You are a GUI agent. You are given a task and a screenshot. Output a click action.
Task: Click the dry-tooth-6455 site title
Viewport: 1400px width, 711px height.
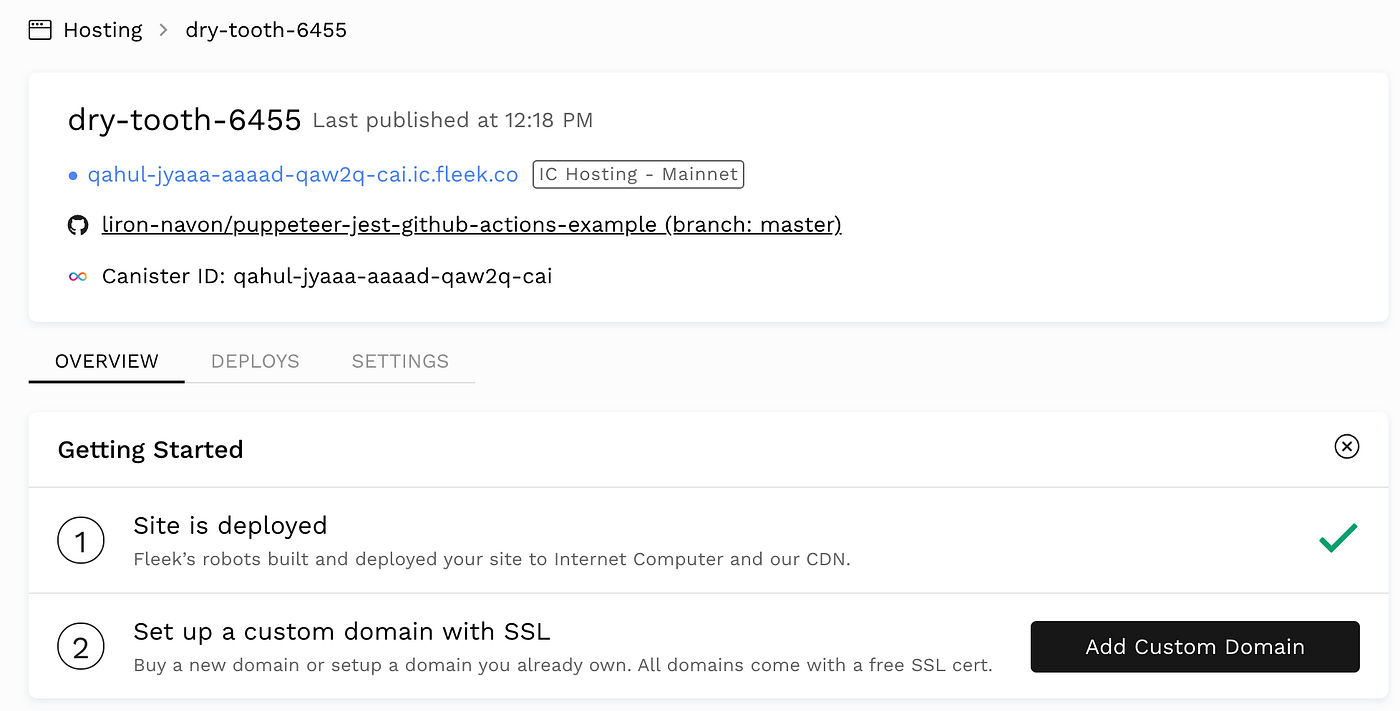coord(184,120)
